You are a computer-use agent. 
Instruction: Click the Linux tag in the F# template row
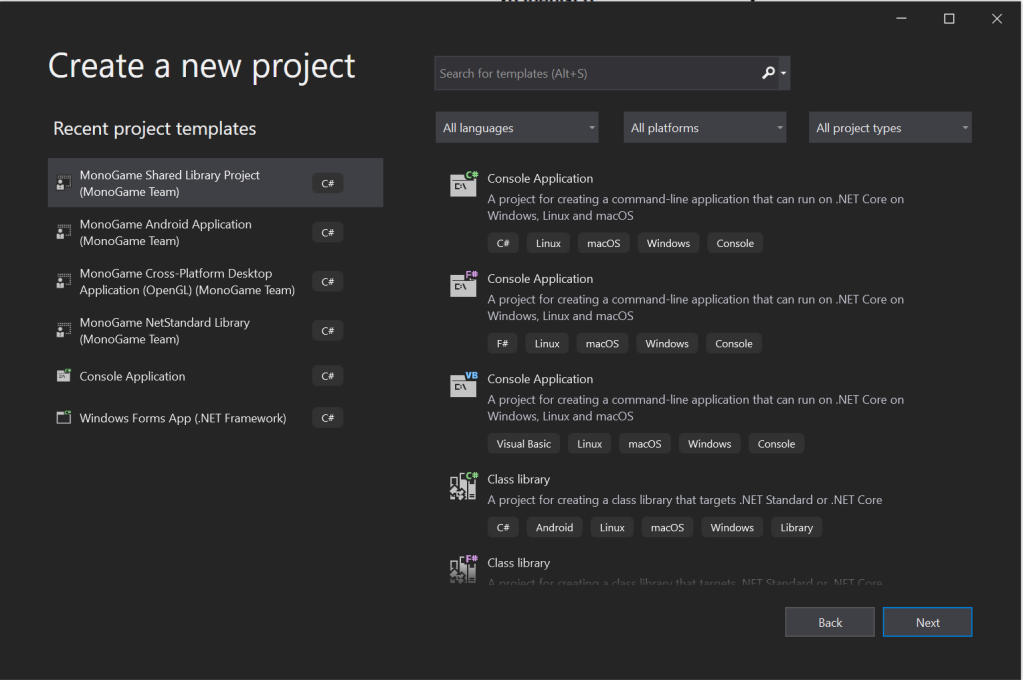(x=547, y=343)
